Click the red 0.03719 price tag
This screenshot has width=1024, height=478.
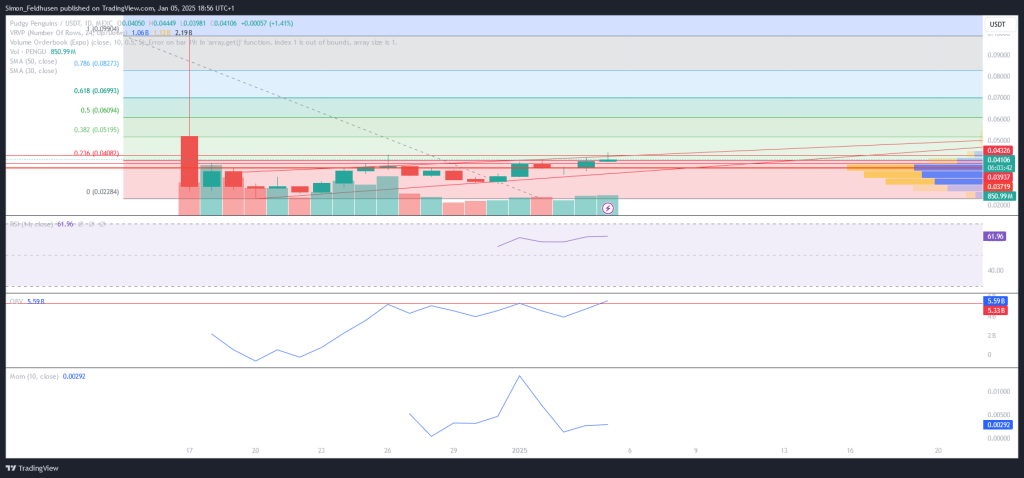click(x=999, y=187)
